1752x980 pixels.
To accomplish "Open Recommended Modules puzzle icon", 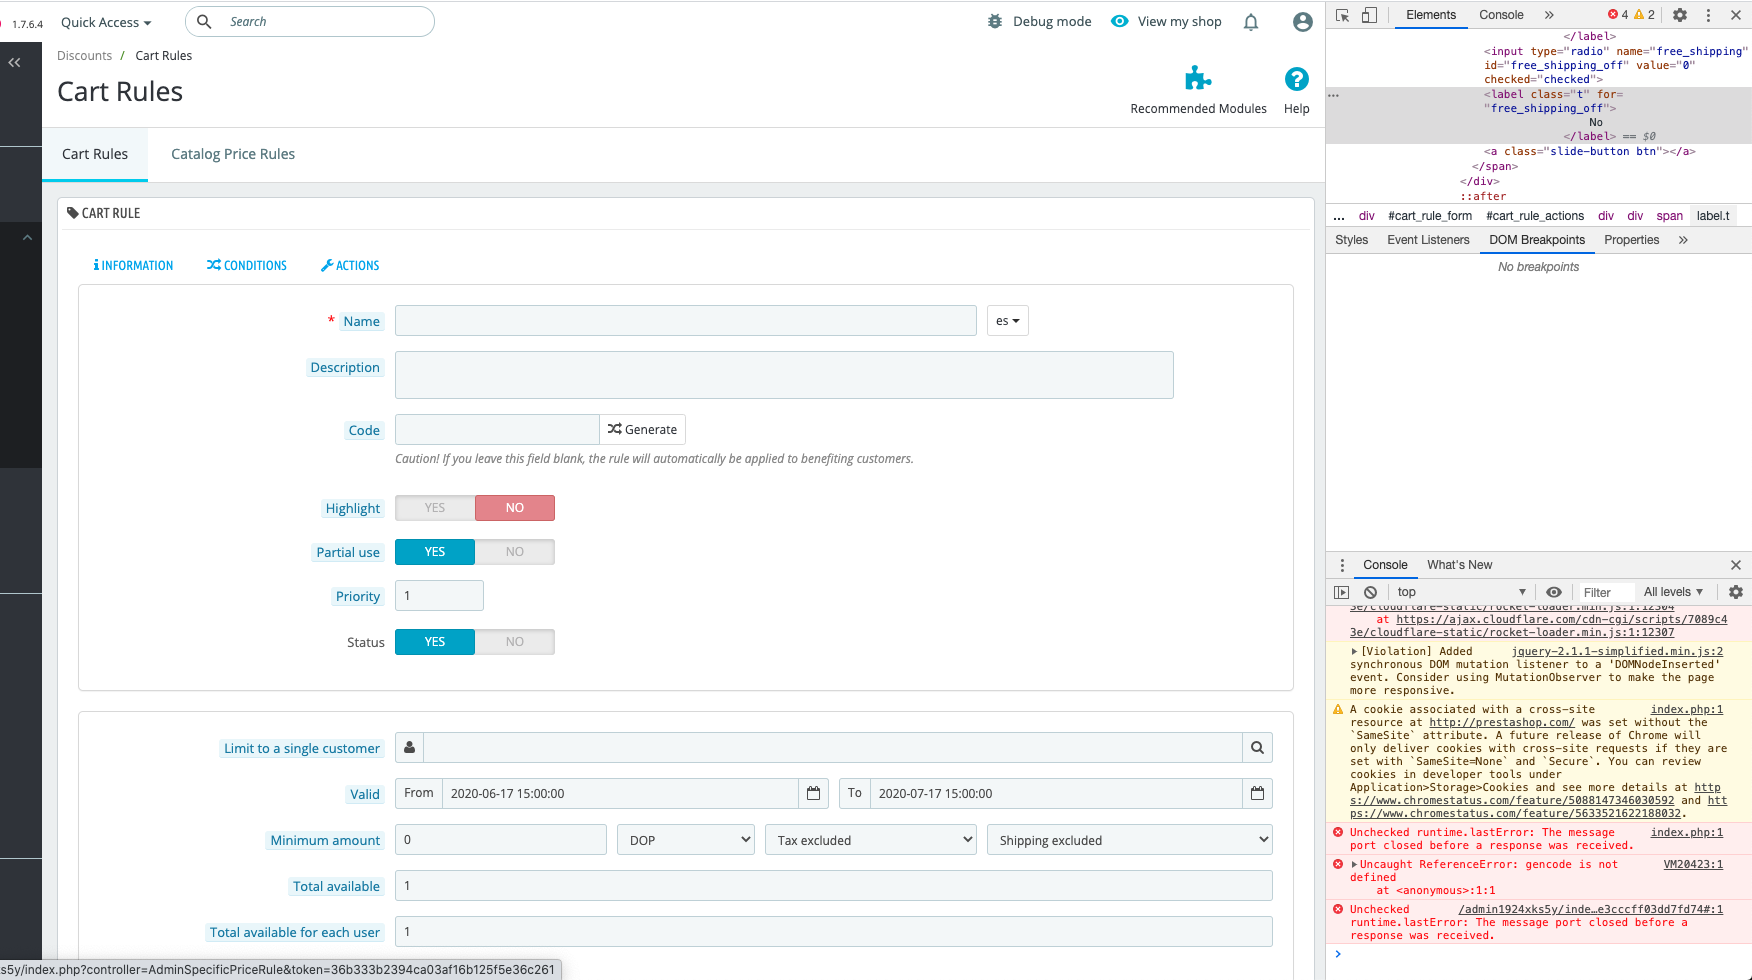I will point(1198,78).
